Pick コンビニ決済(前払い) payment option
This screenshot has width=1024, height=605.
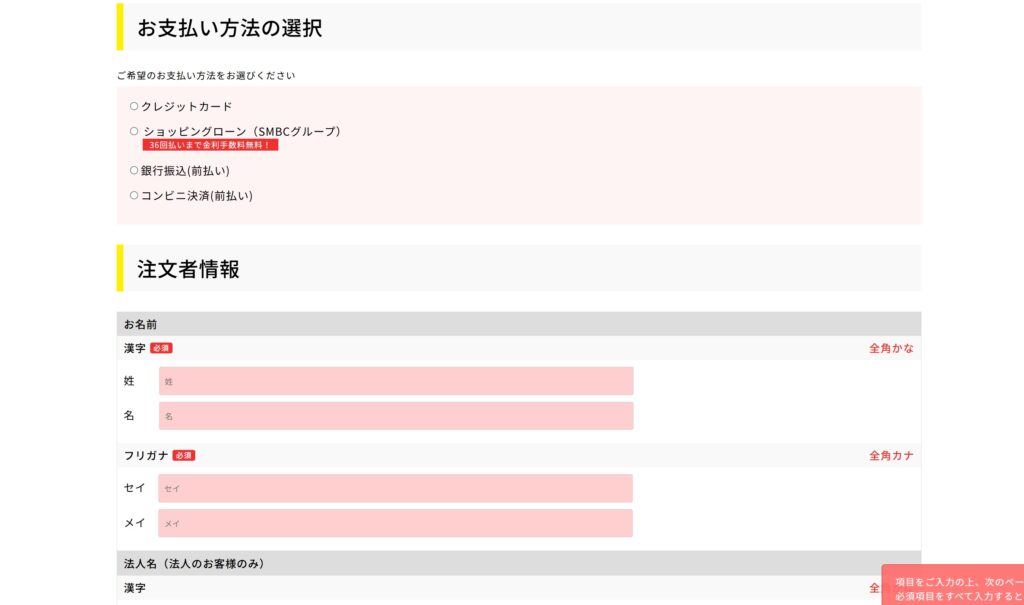(x=133, y=196)
